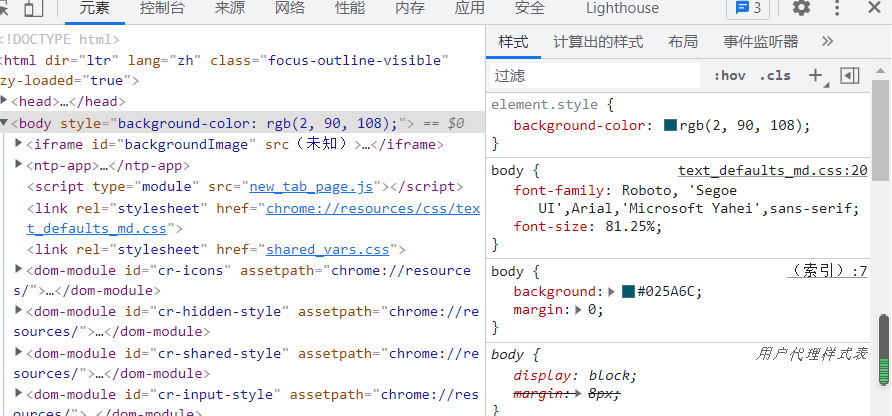Expand the margin: 0 shorthand arrow
This screenshot has width=892, height=416.
pyautogui.click(x=578, y=310)
